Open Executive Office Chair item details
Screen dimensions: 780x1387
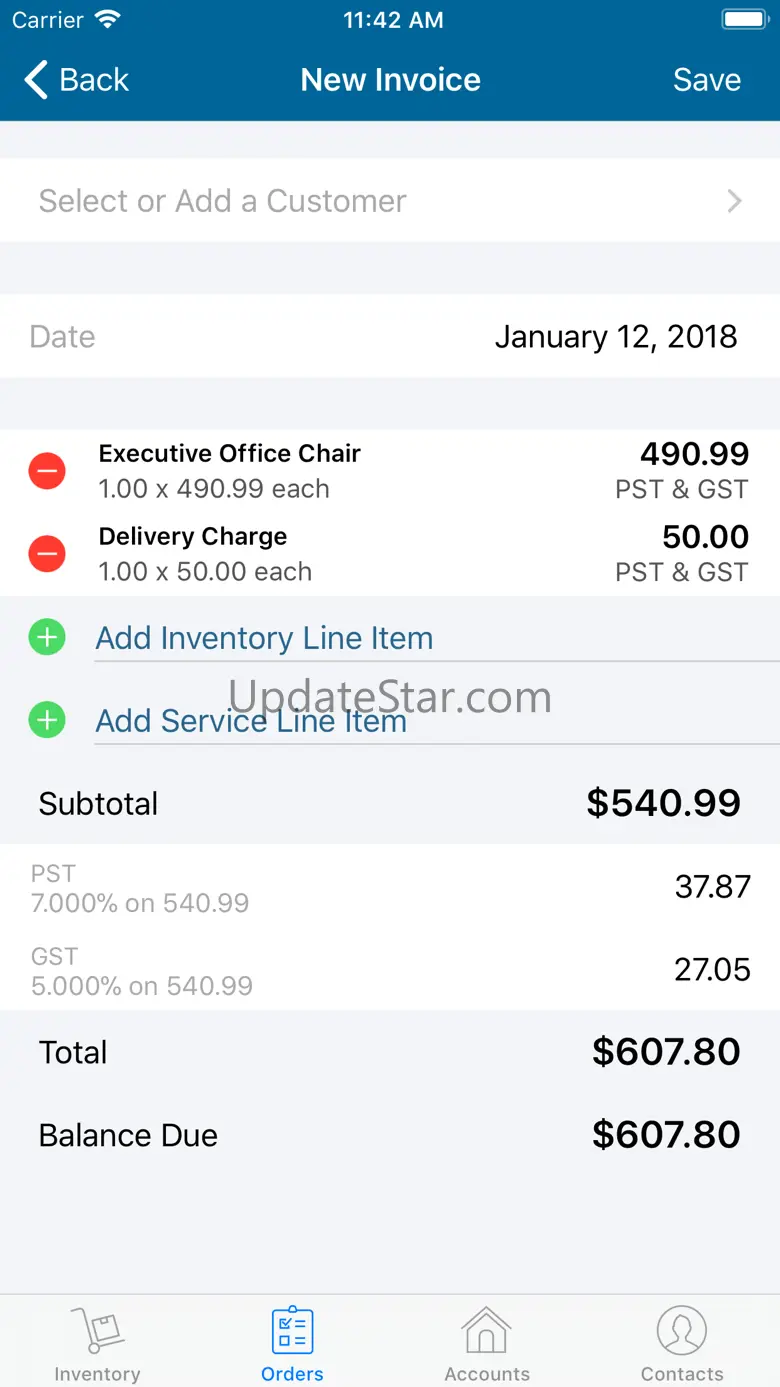[x=229, y=454]
